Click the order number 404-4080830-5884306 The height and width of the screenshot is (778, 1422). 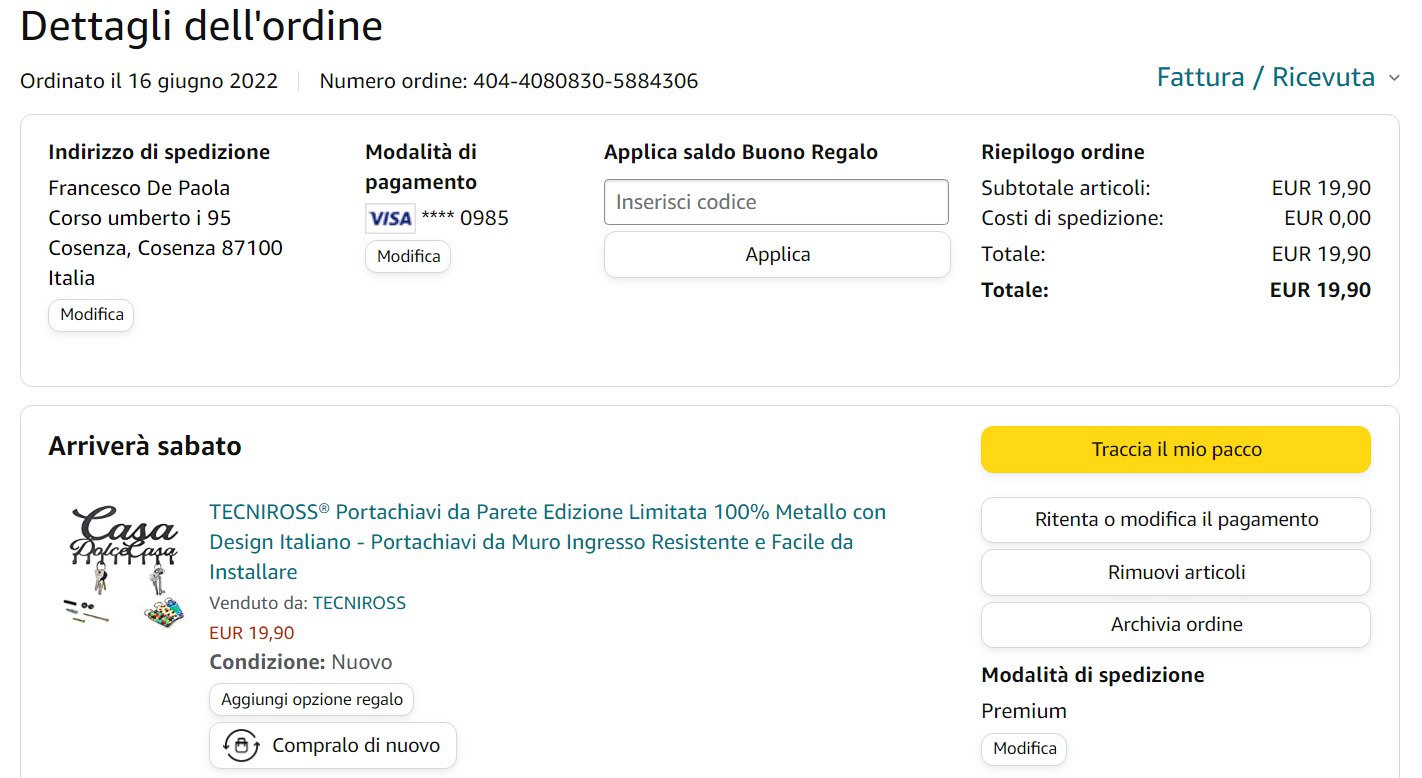(585, 81)
